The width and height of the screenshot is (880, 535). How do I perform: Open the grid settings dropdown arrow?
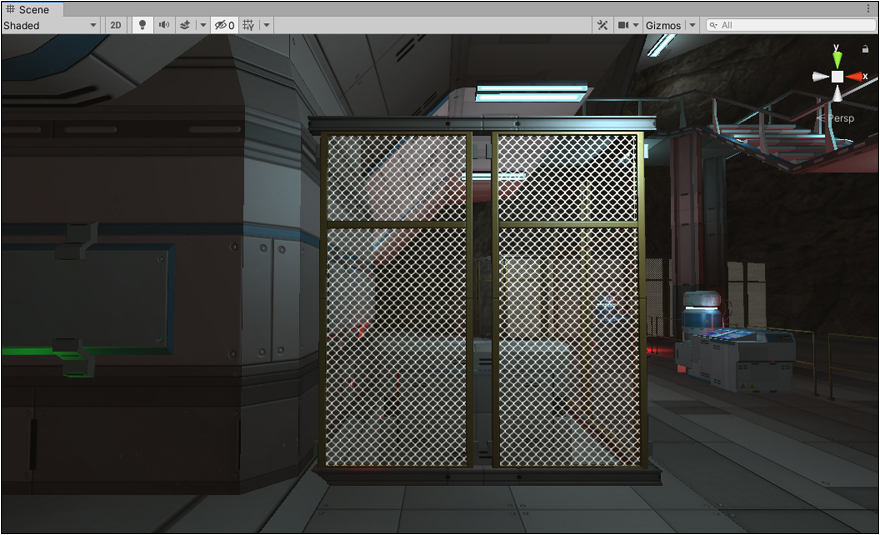coord(267,25)
